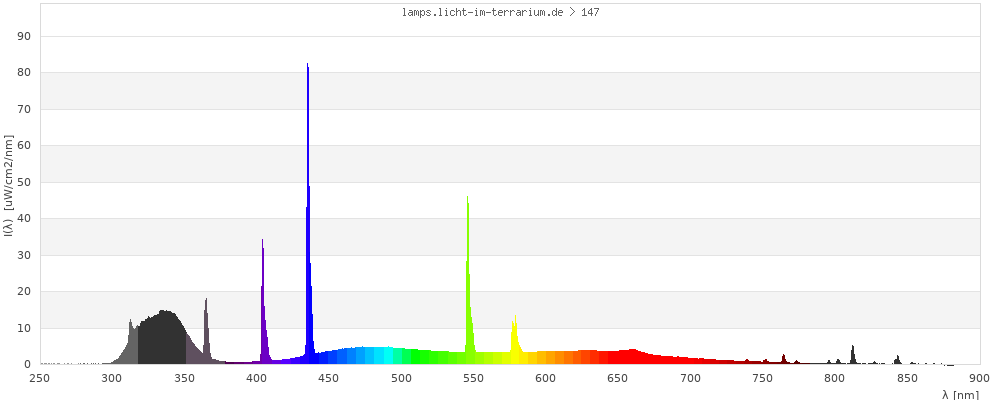The image size is (1000, 400).
Task: Click the y-axis tick label '20'
Action: point(26,292)
